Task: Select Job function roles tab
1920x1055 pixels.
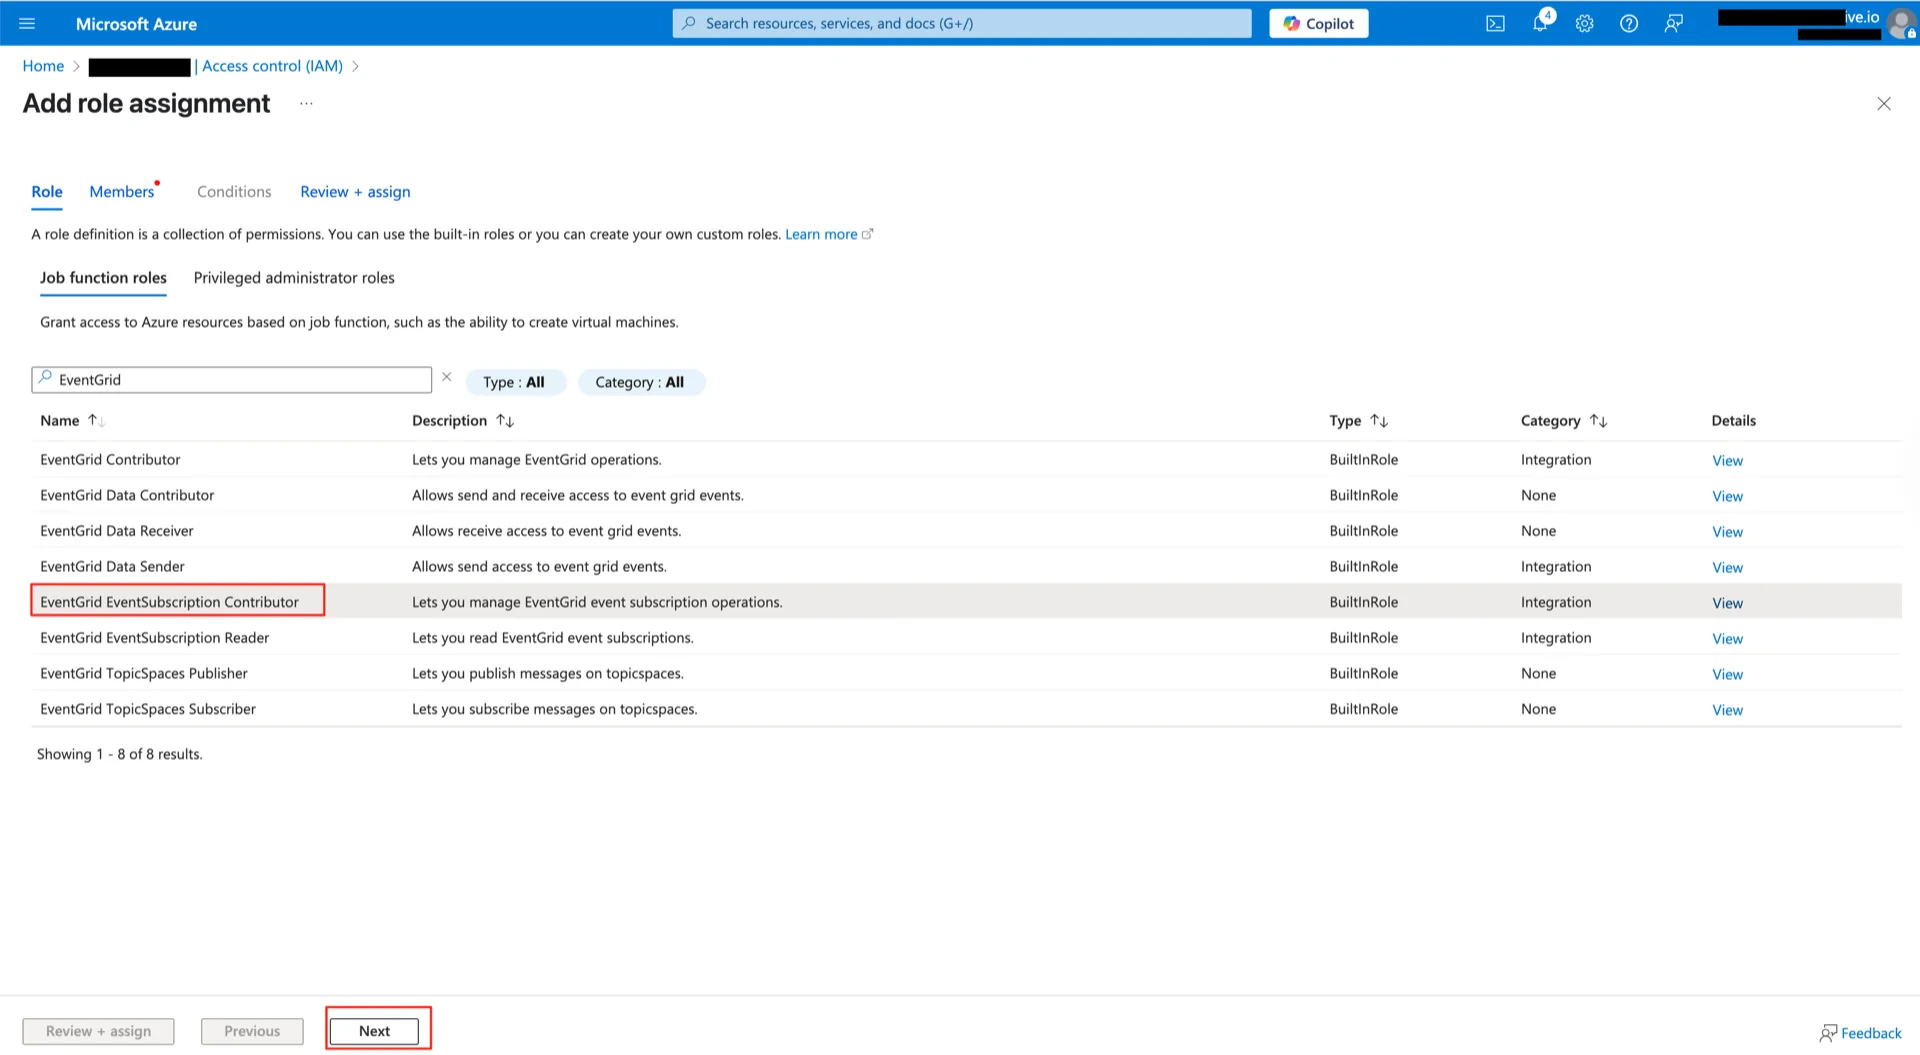Action: pos(103,278)
